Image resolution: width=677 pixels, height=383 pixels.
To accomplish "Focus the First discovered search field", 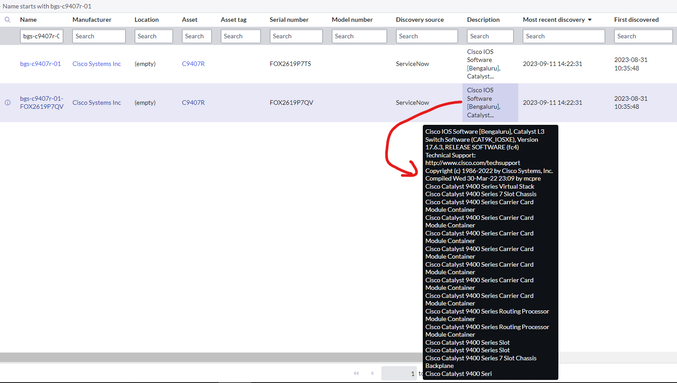I will [643, 36].
